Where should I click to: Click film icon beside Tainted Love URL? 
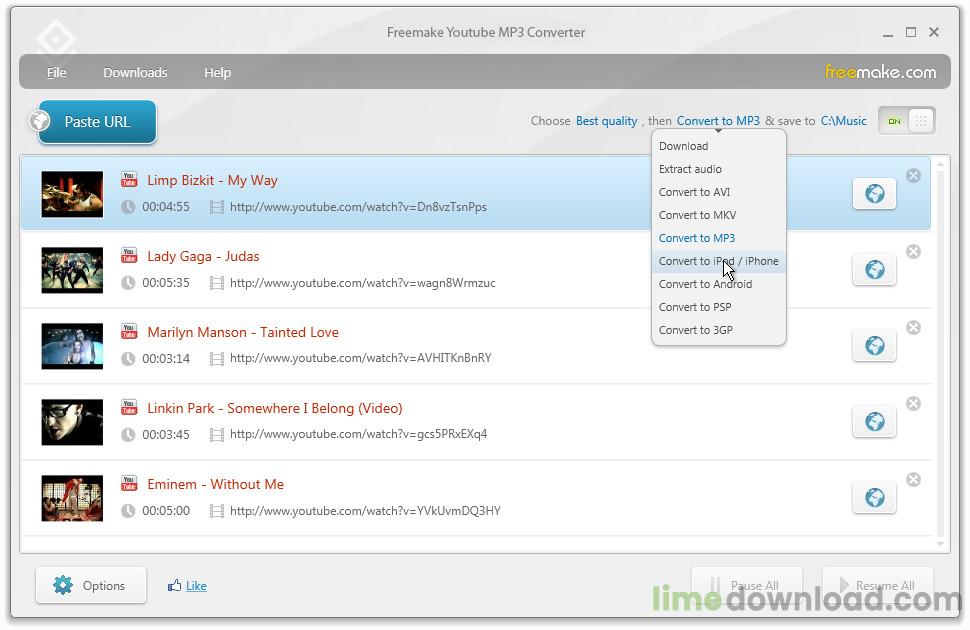pos(217,359)
